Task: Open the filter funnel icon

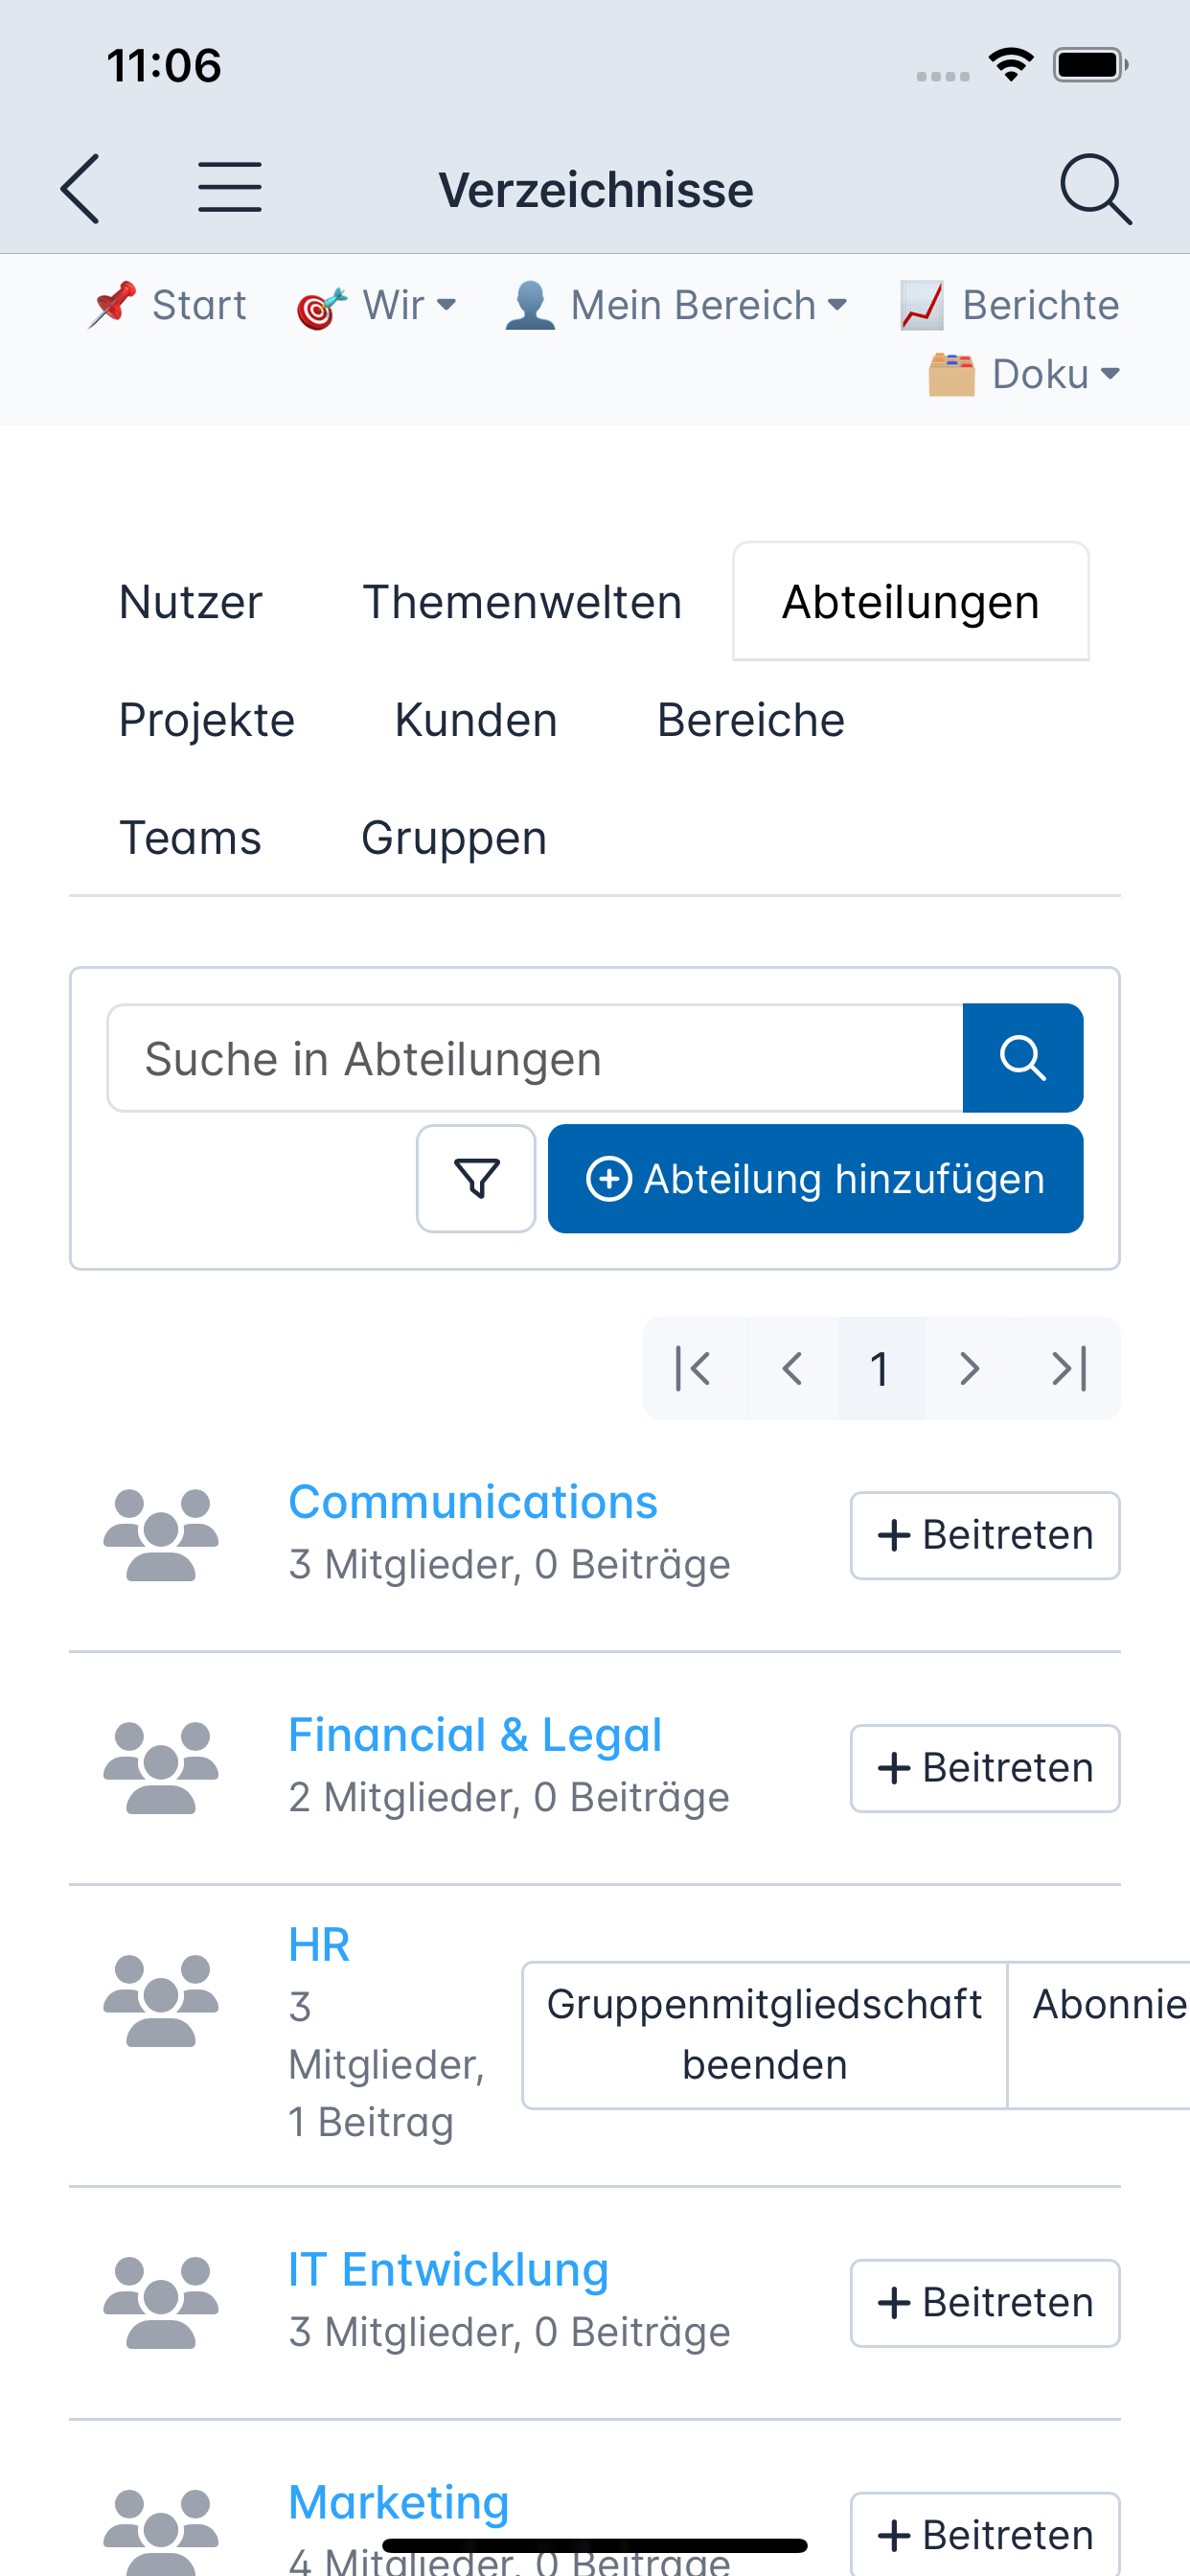Action: pos(476,1178)
